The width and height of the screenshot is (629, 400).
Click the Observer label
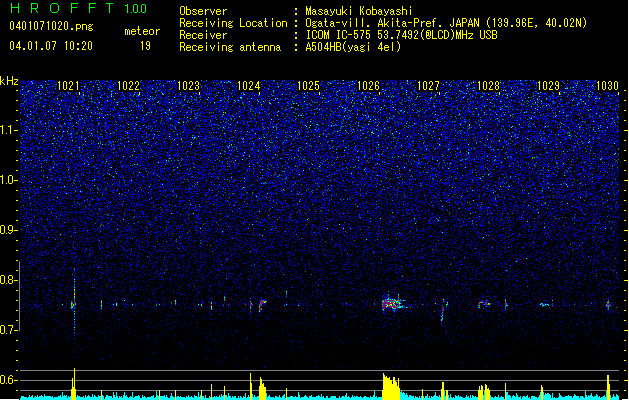(203, 11)
